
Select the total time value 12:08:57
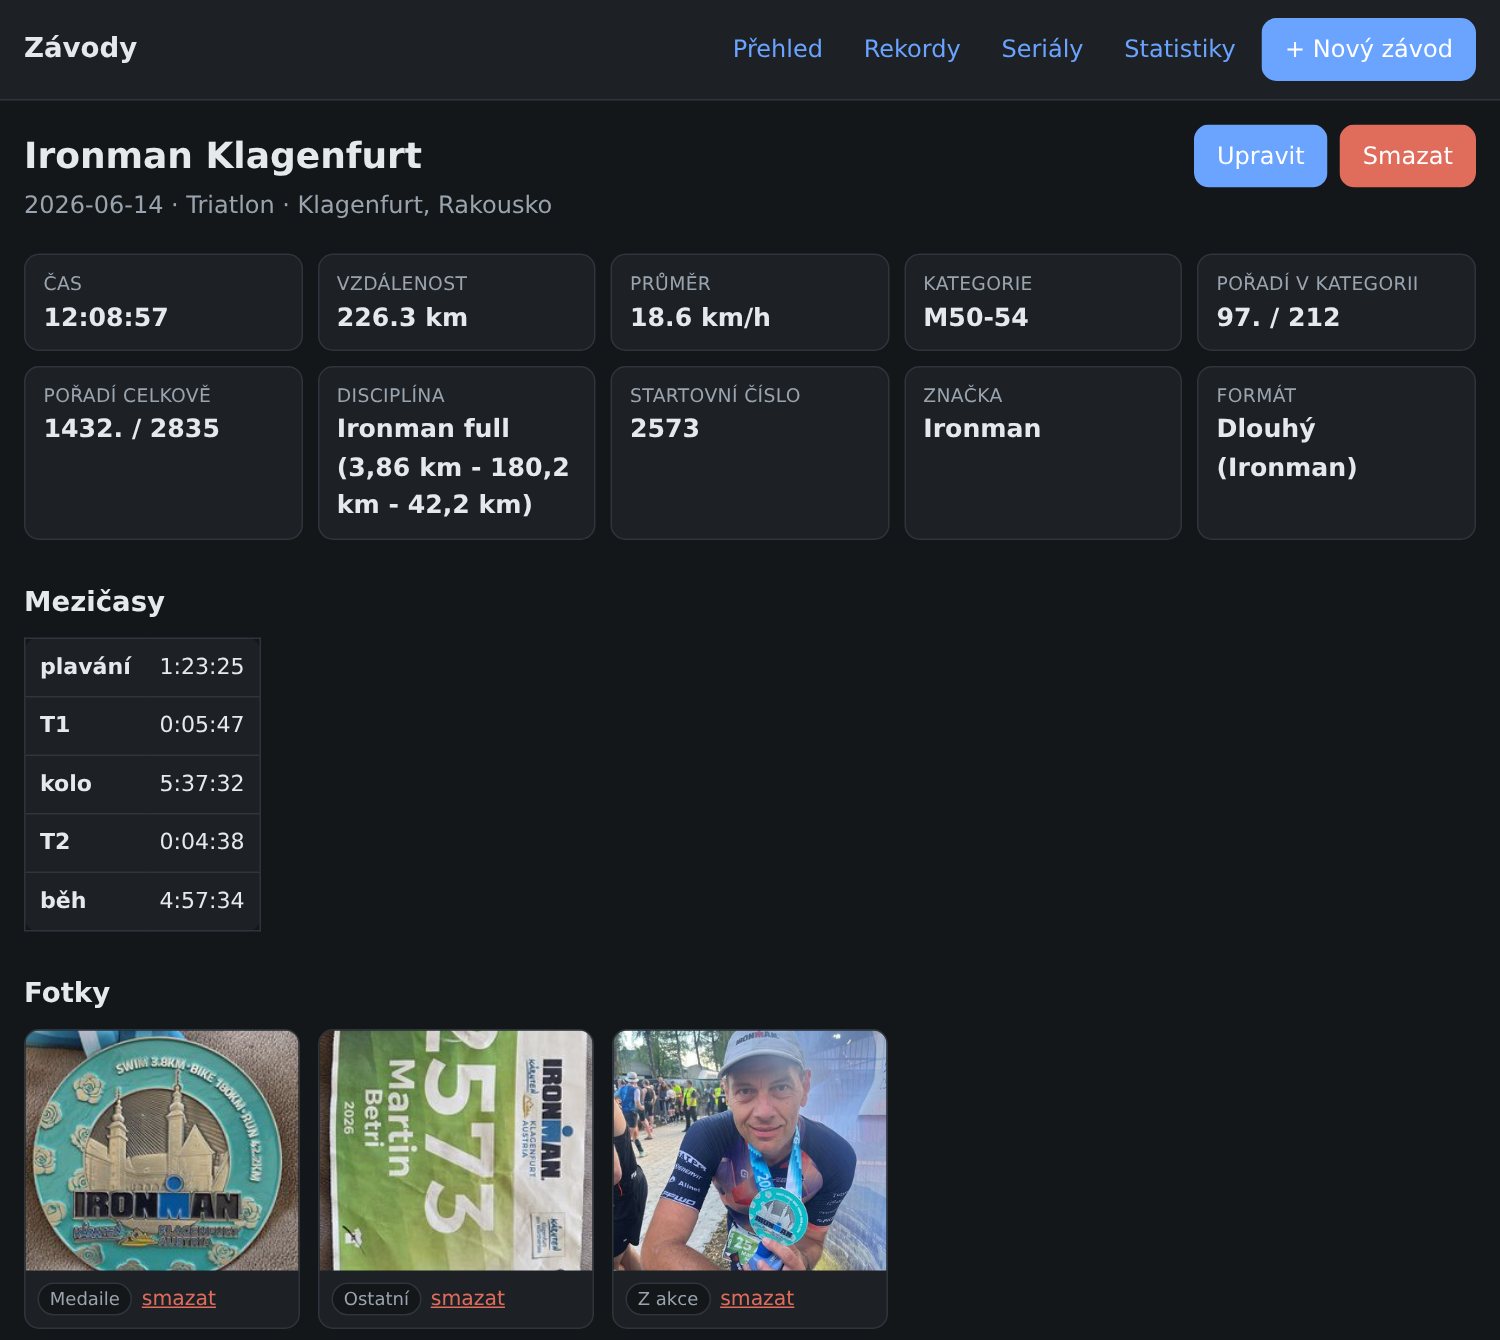(x=106, y=317)
